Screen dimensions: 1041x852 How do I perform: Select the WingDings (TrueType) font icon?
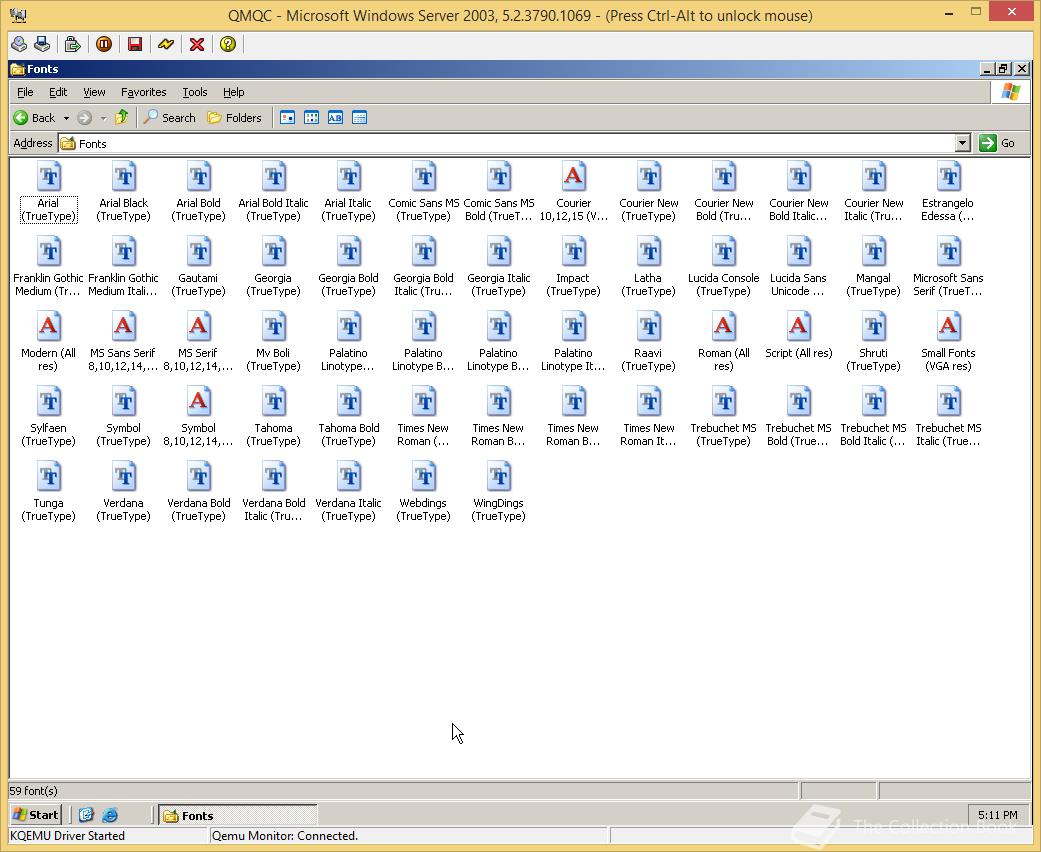coord(499,477)
